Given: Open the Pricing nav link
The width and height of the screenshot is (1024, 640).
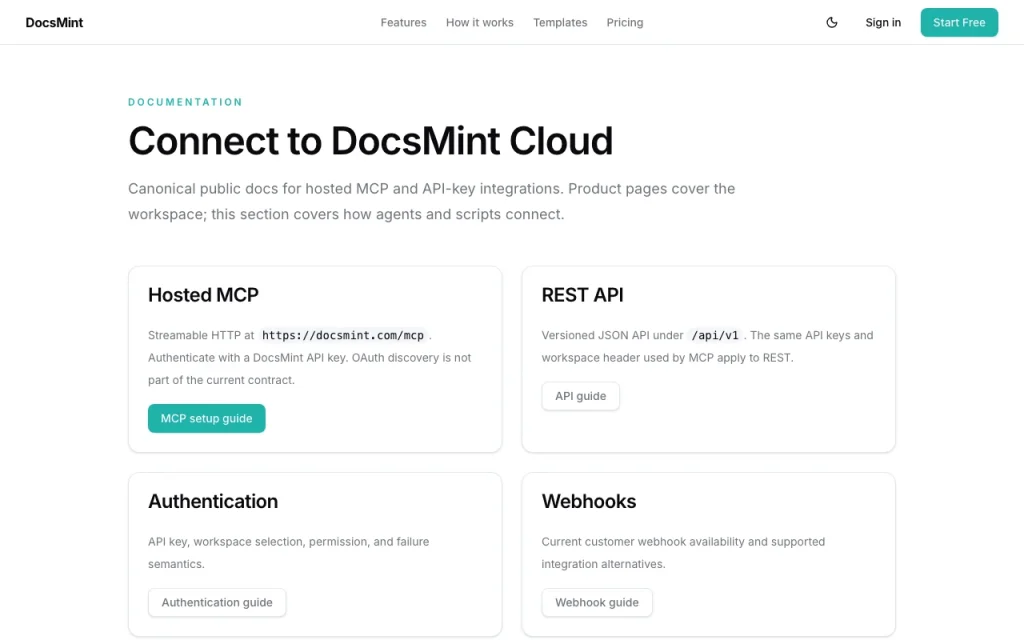Looking at the screenshot, I should pos(624,22).
